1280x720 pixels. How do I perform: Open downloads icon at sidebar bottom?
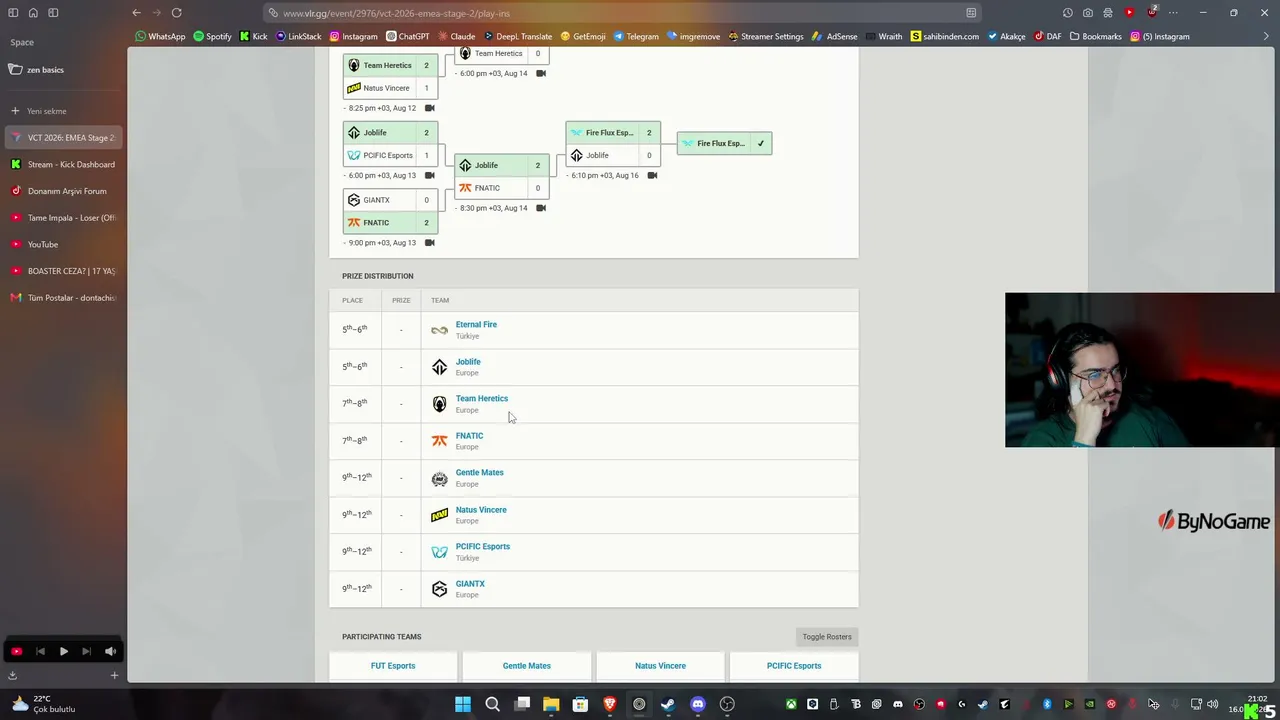(x=12, y=675)
